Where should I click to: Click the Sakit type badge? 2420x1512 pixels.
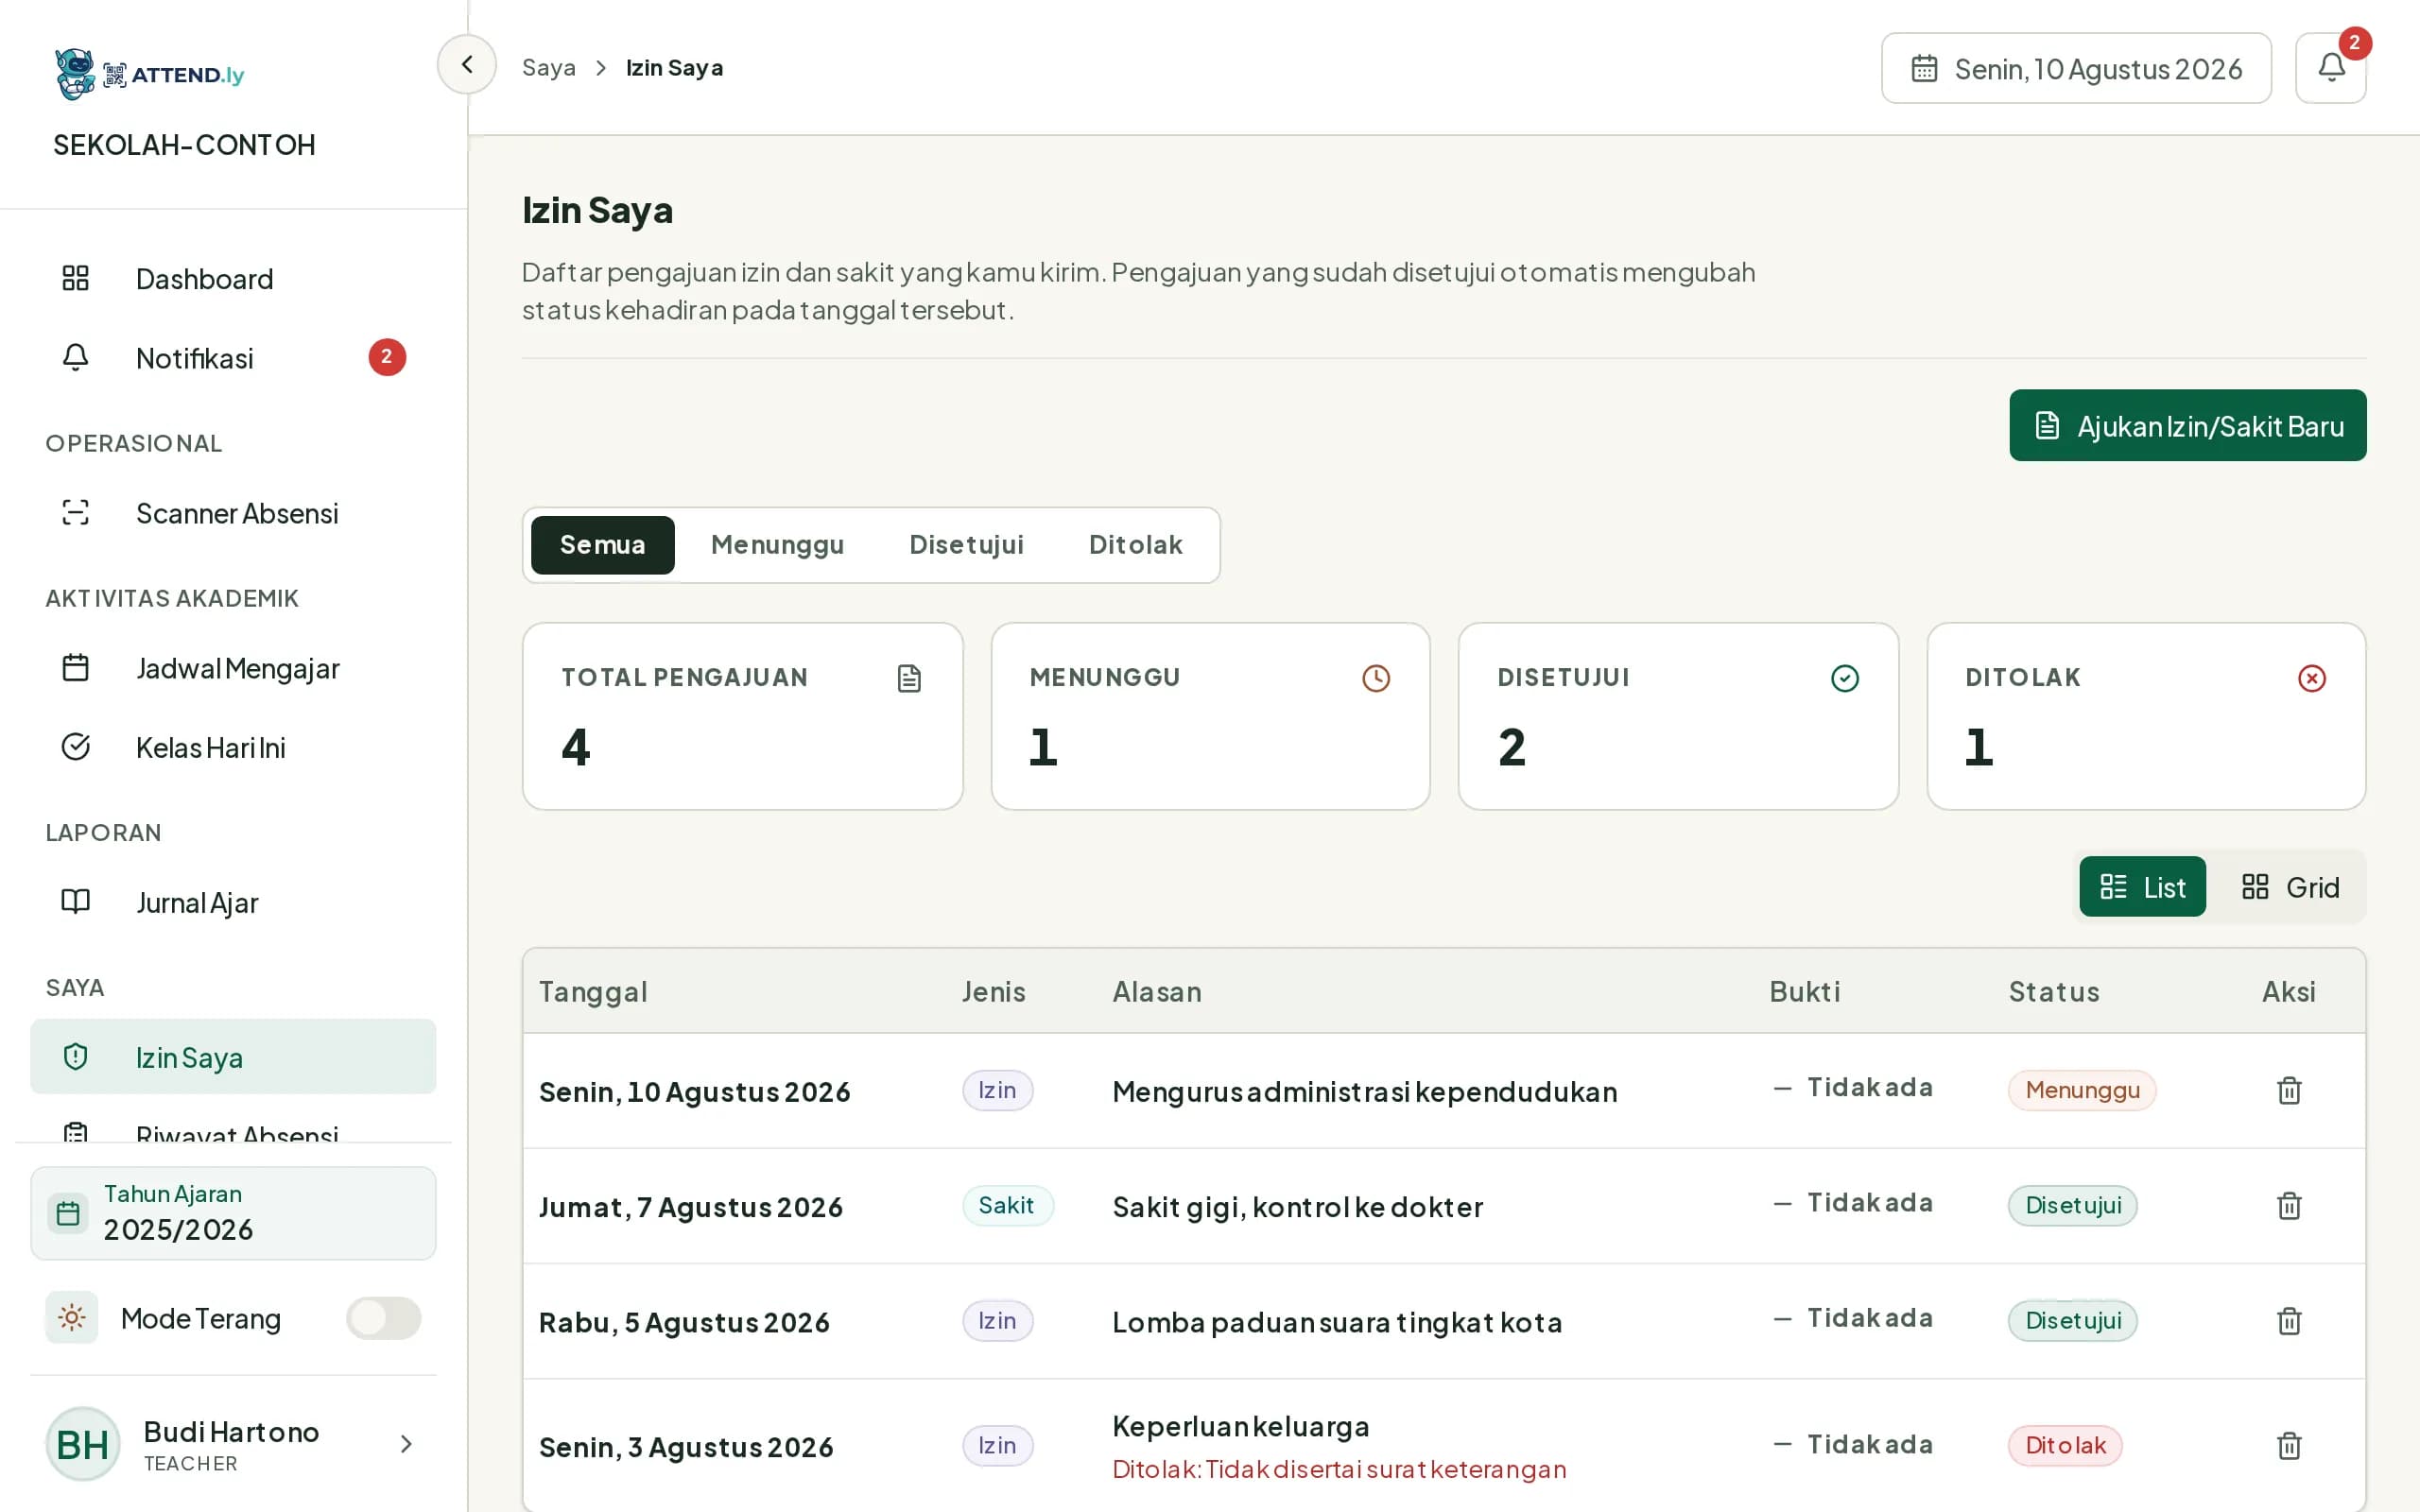pyautogui.click(x=1007, y=1206)
